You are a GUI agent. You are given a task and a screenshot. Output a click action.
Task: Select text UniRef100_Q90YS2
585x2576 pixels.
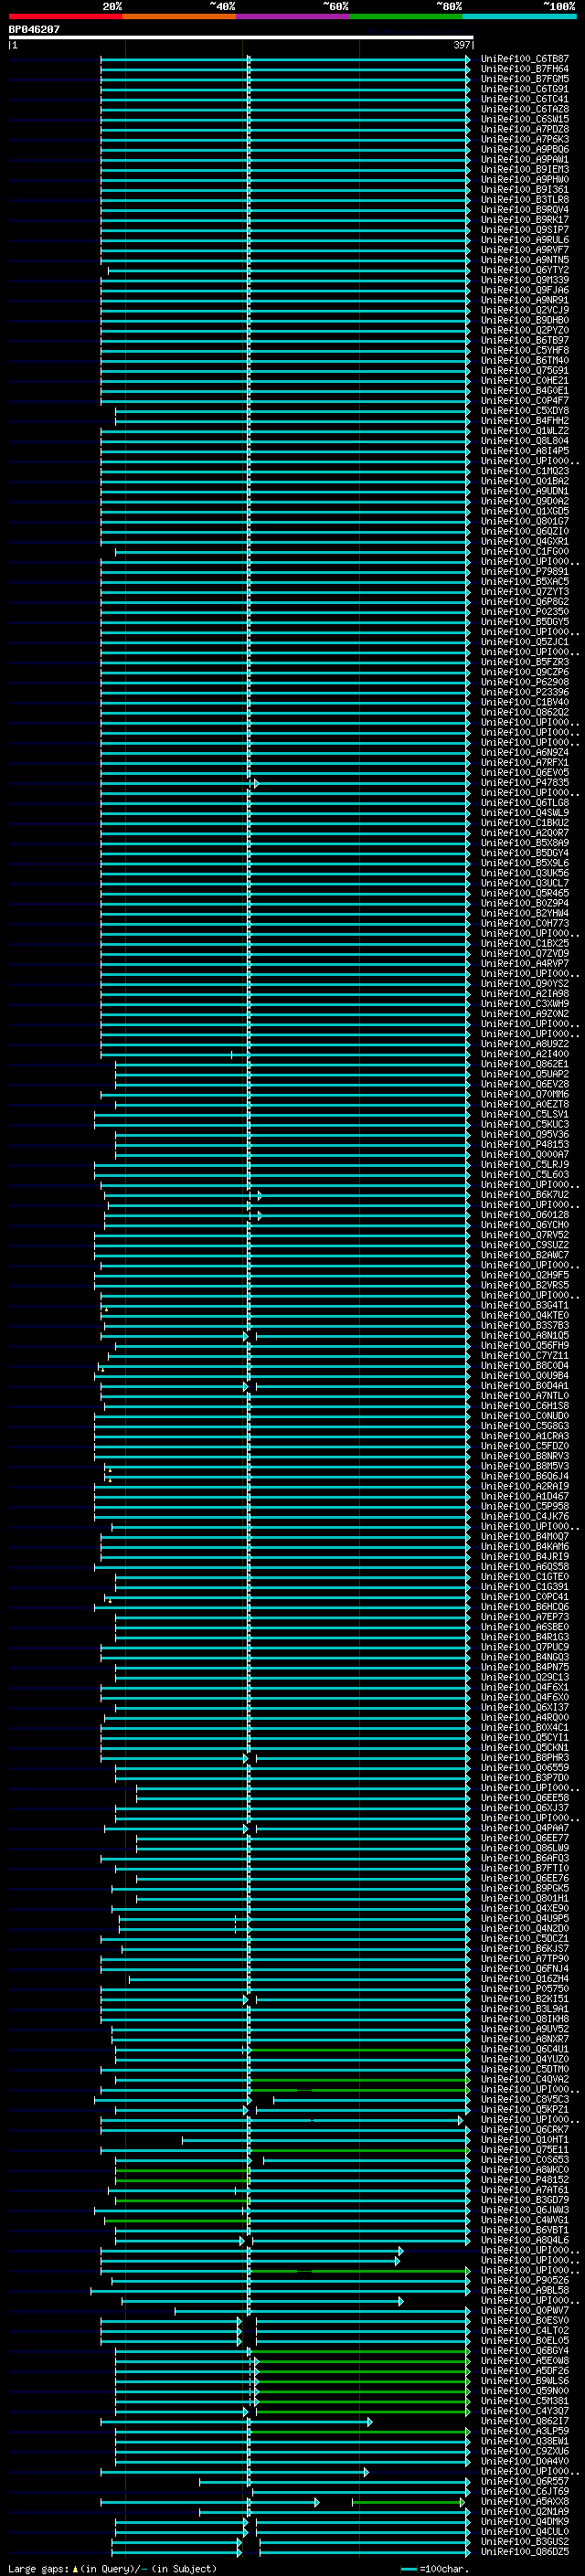(x=525, y=984)
